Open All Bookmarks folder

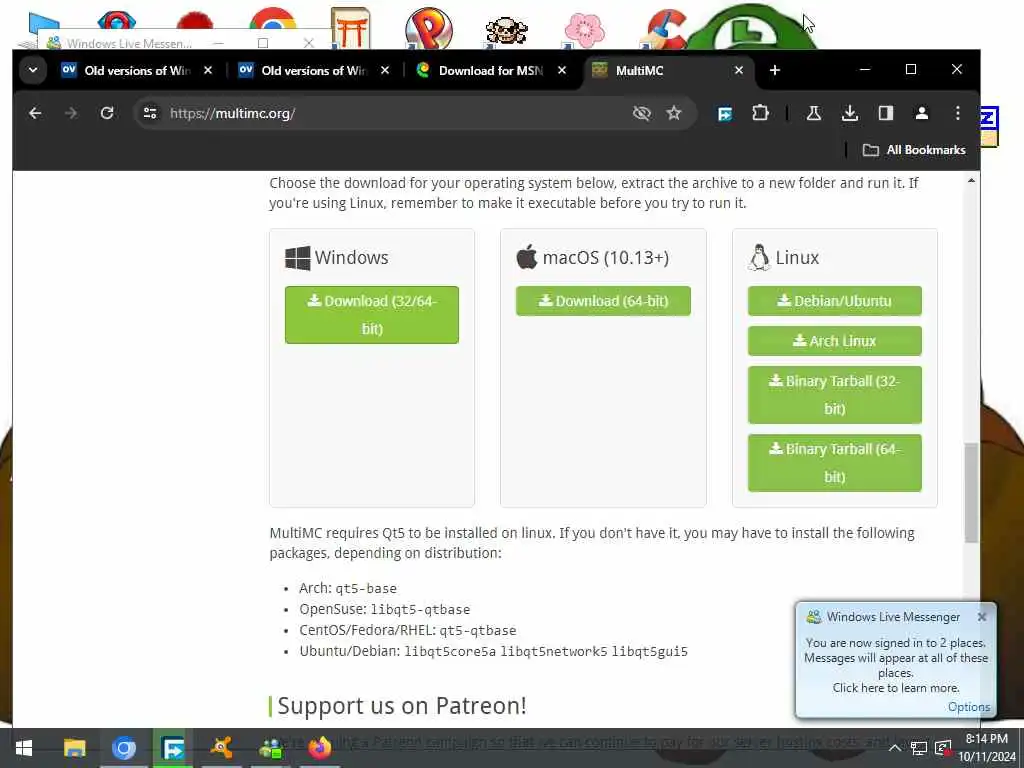point(914,150)
